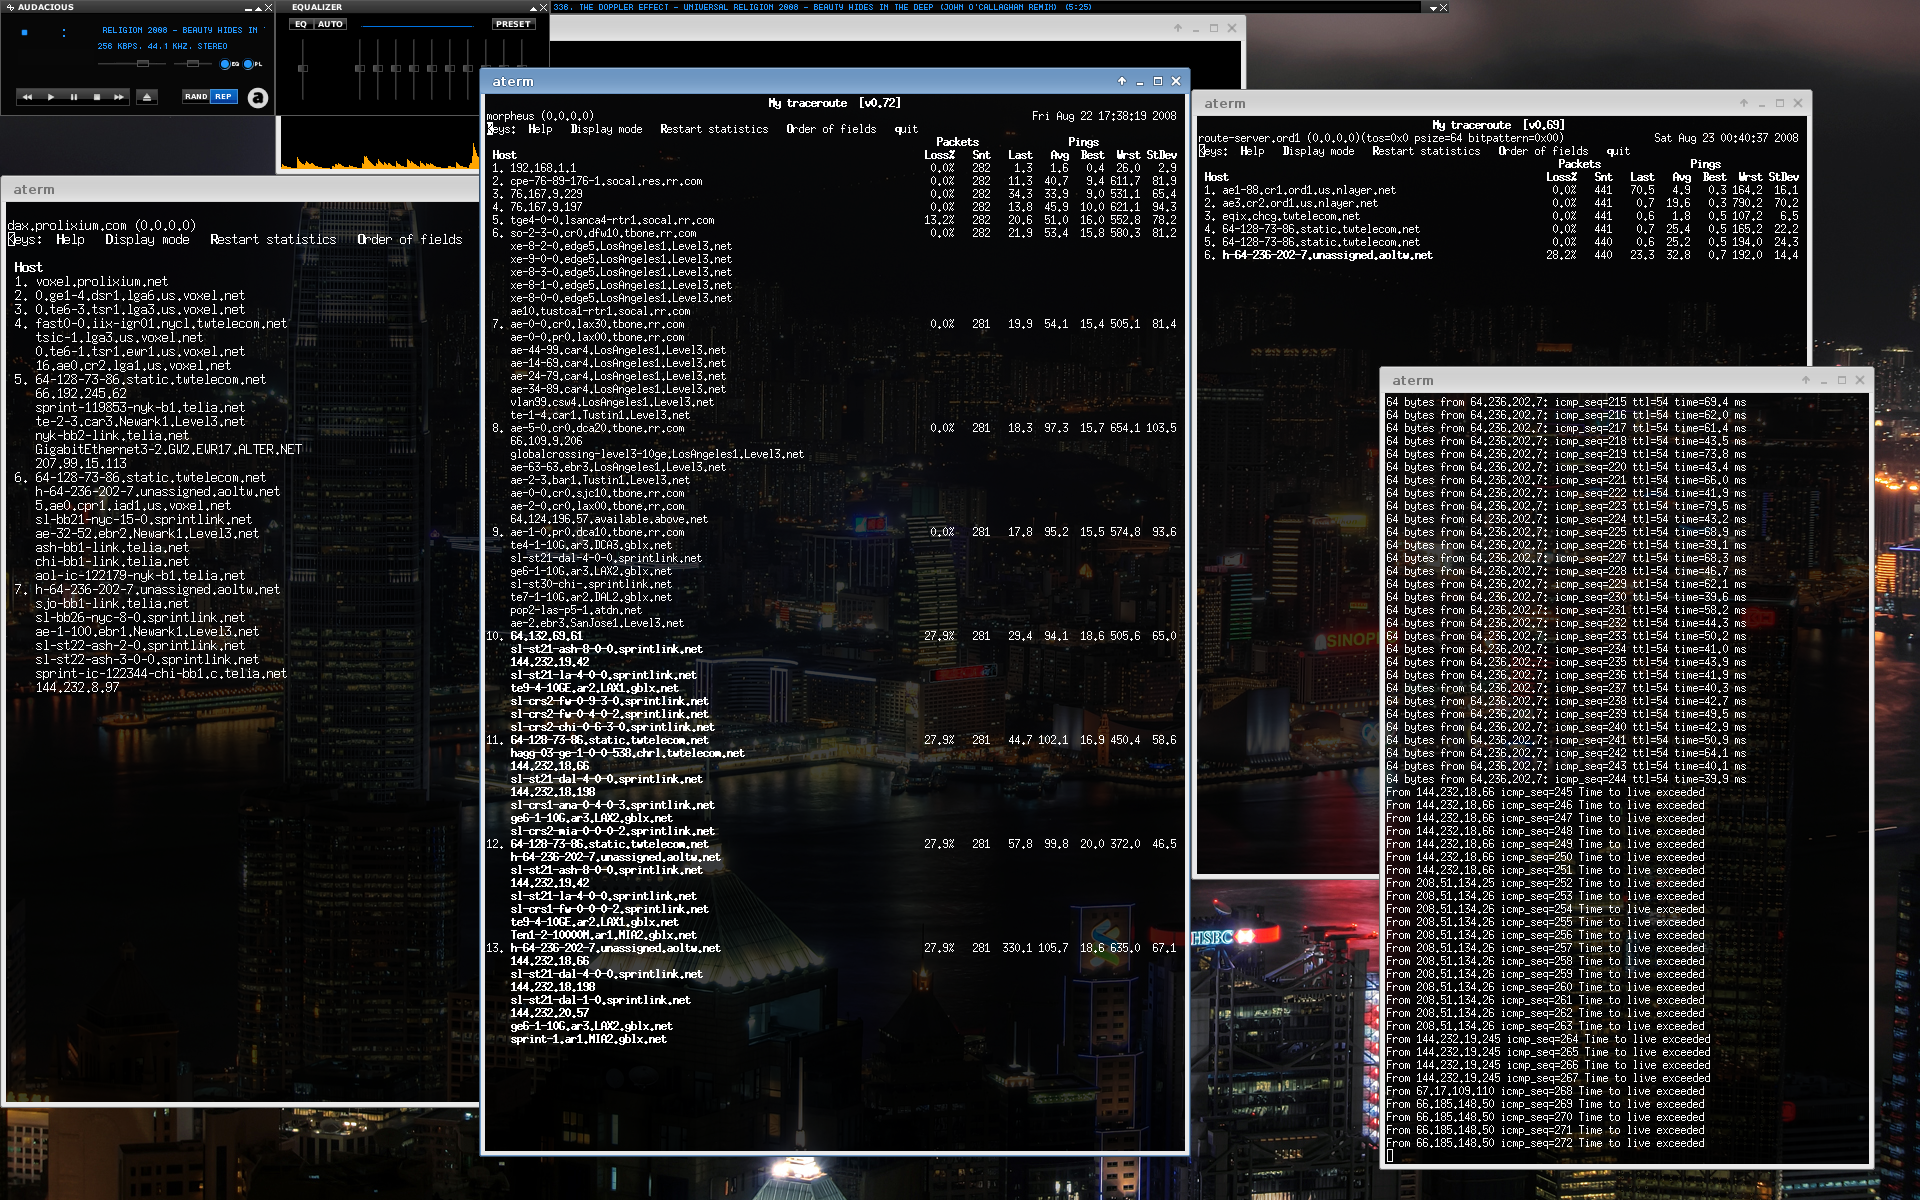This screenshot has height=1200, width=1920.
Task: Pause the current song
Action: (73, 97)
